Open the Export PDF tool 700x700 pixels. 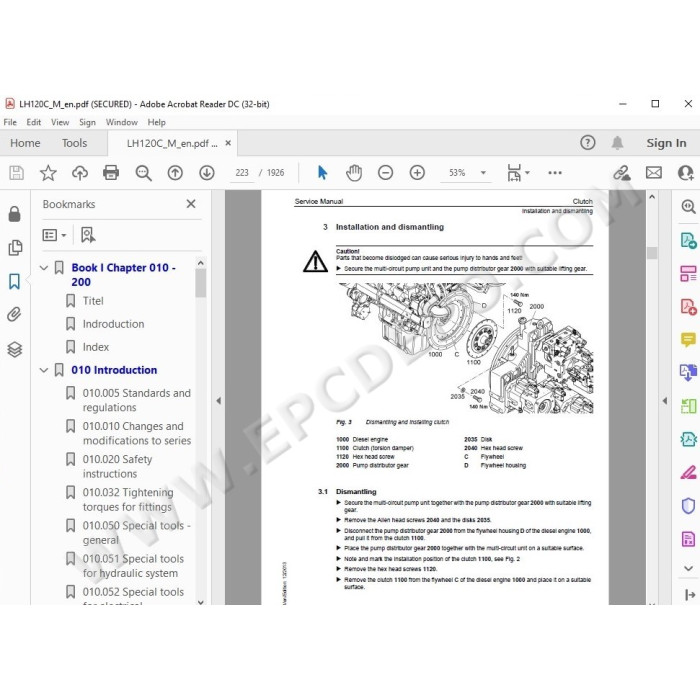point(688,241)
